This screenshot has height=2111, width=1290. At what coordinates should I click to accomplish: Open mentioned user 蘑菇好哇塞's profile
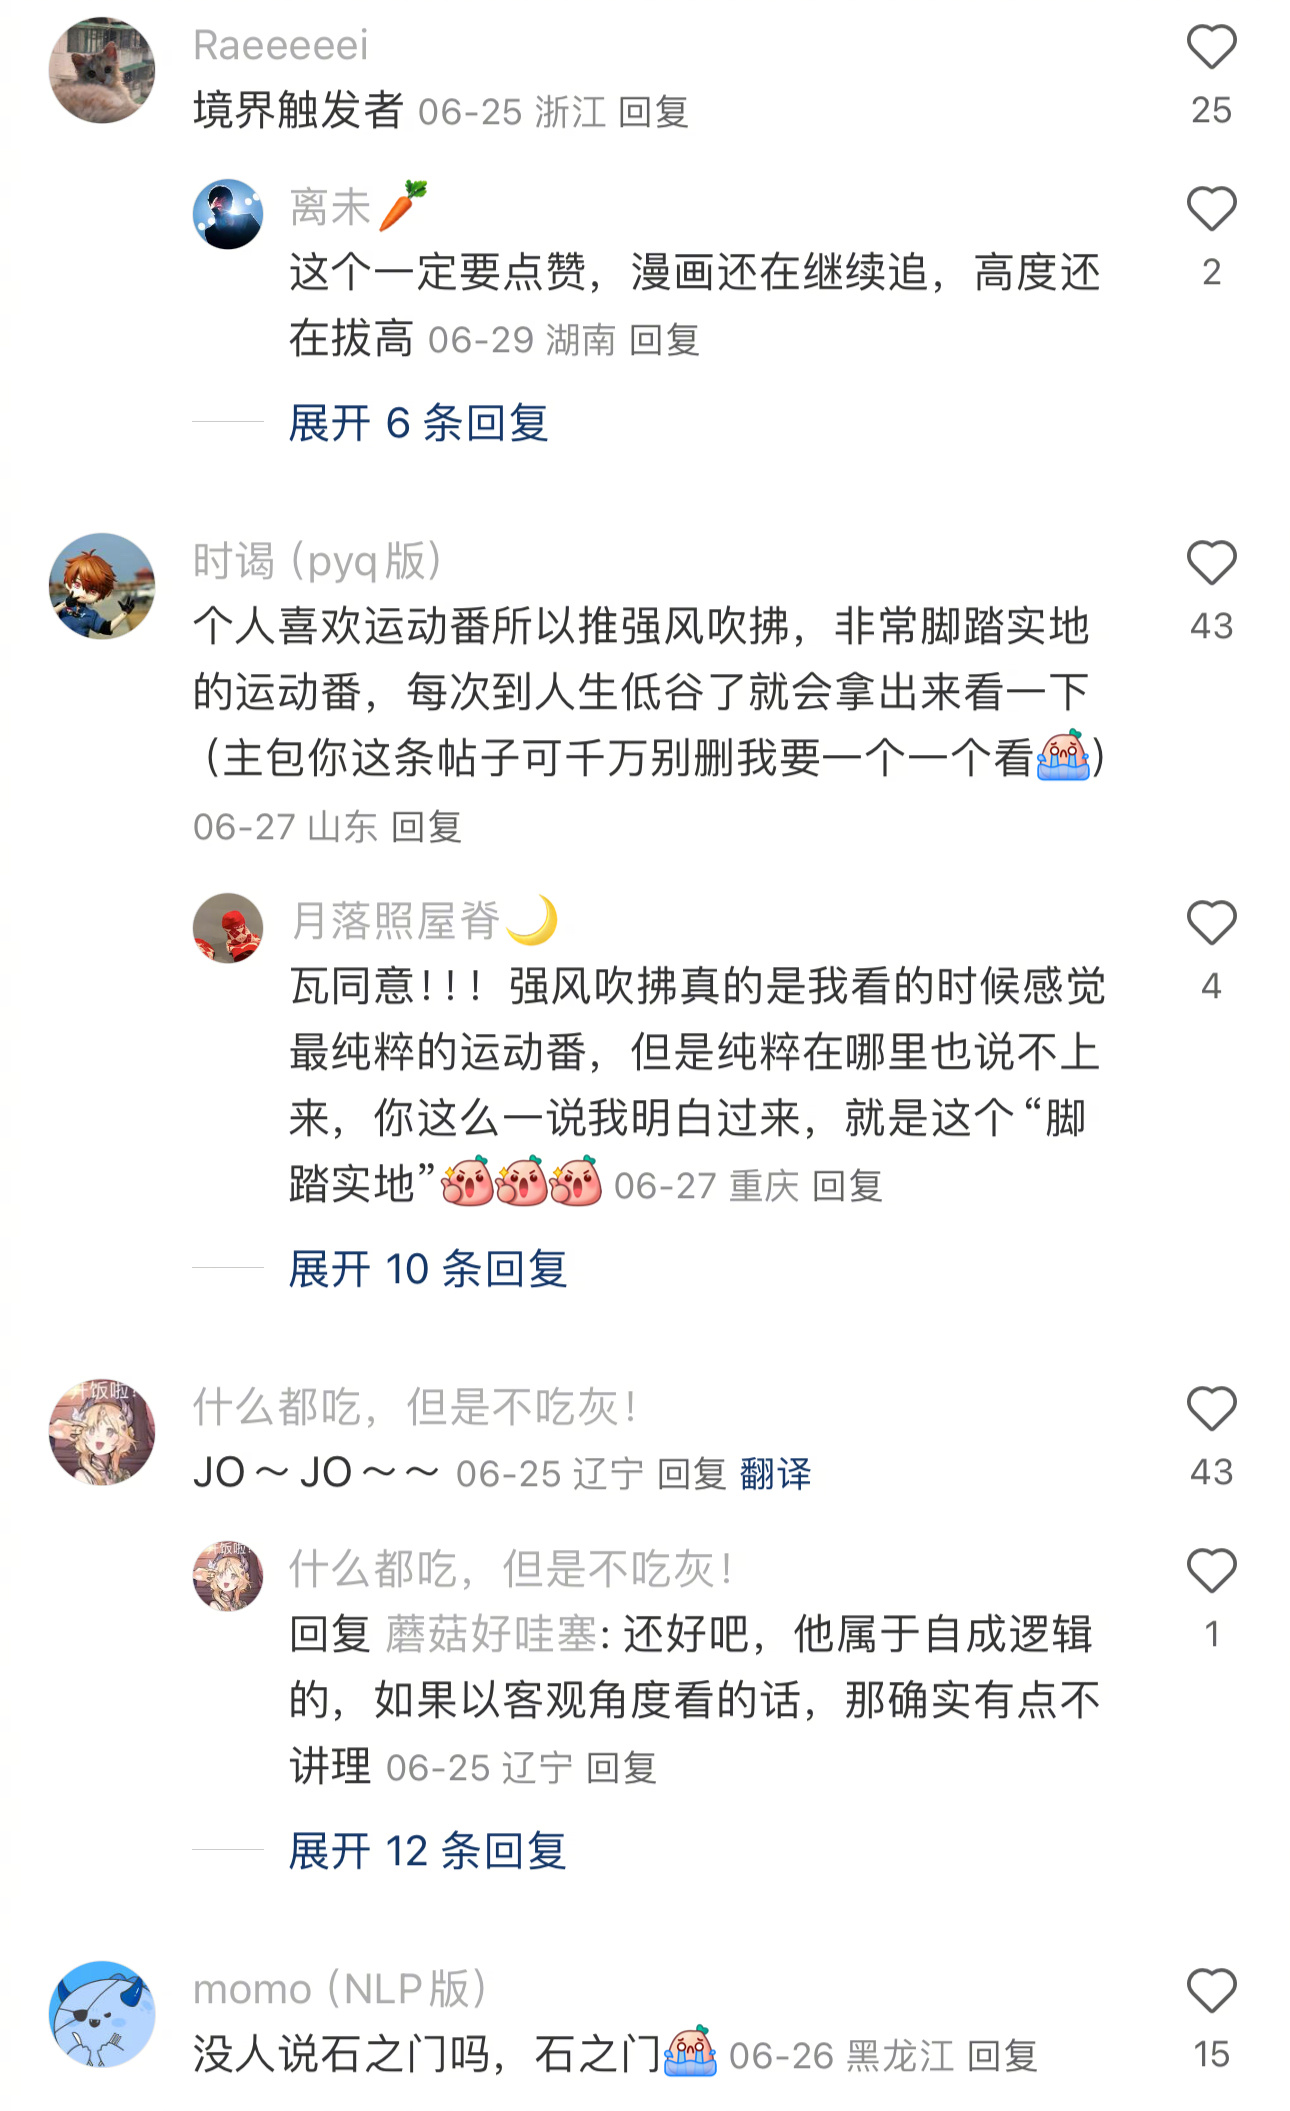pyautogui.click(x=491, y=1635)
